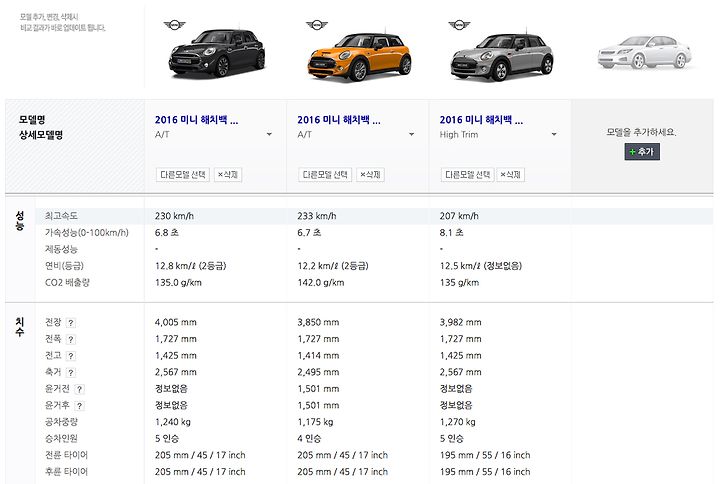The height and width of the screenshot is (484, 720).
Task: Delete the second model with ×삭제
Action: point(370,174)
